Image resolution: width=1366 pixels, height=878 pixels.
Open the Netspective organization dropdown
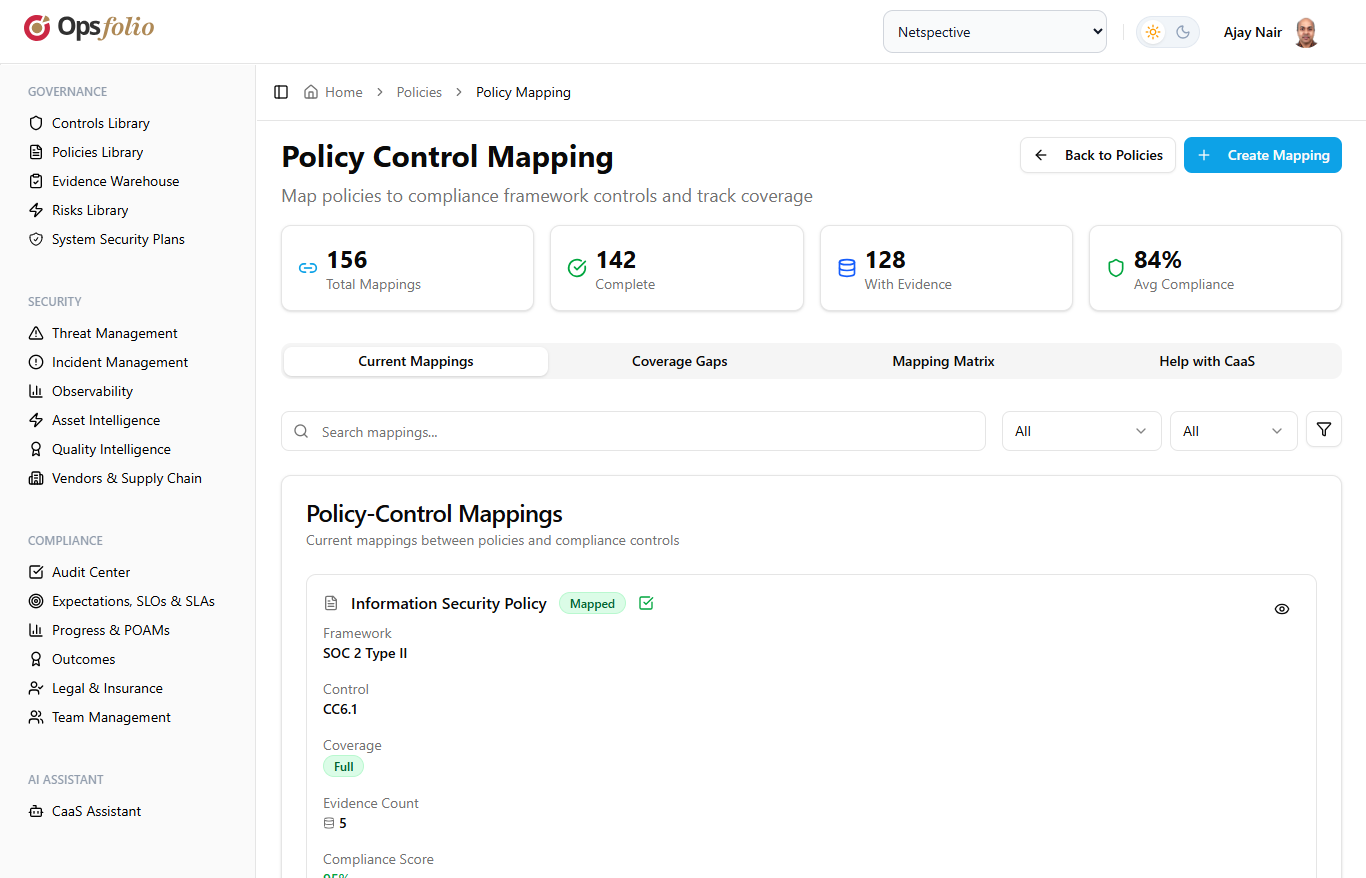994,31
